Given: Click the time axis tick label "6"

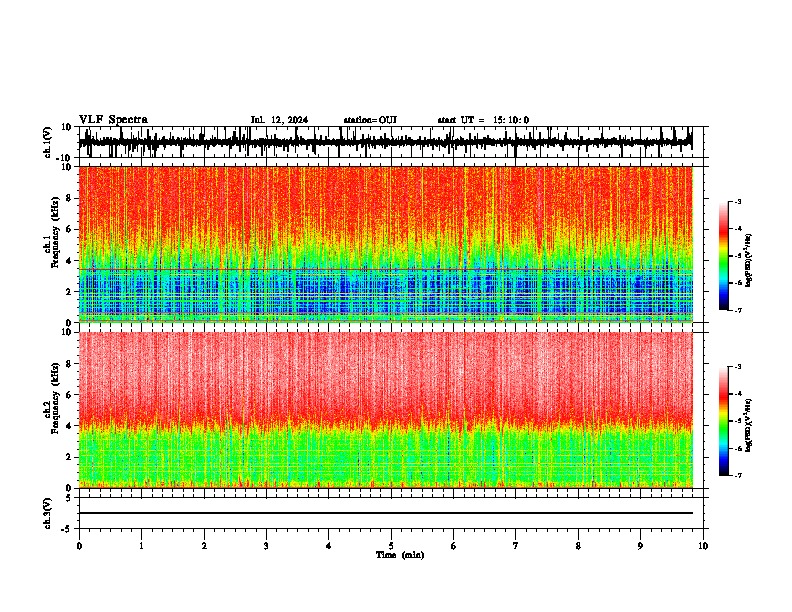Looking at the screenshot, I should coord(454,546).
